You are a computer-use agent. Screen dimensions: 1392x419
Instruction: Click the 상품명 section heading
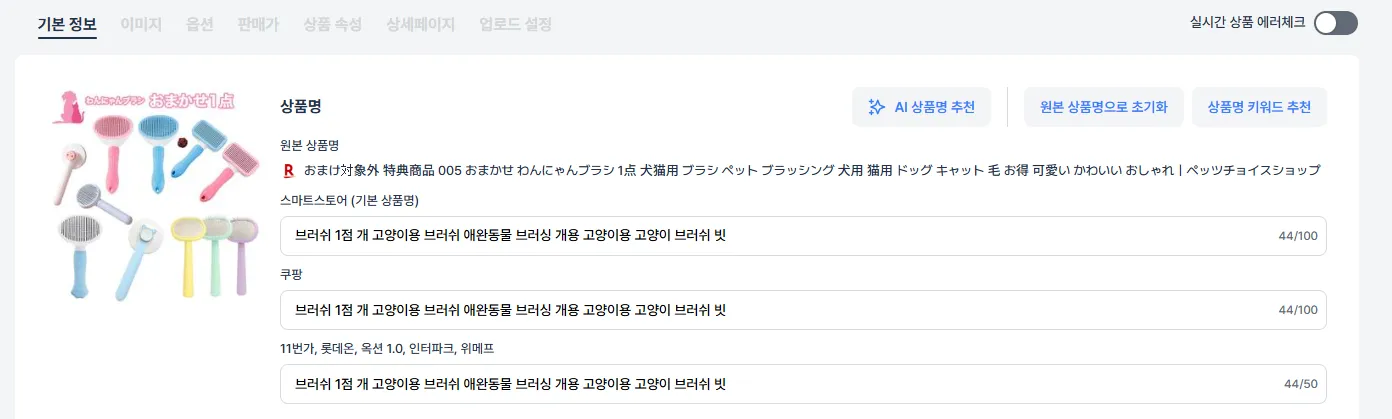pyautogui.click(x=301, y=106)
